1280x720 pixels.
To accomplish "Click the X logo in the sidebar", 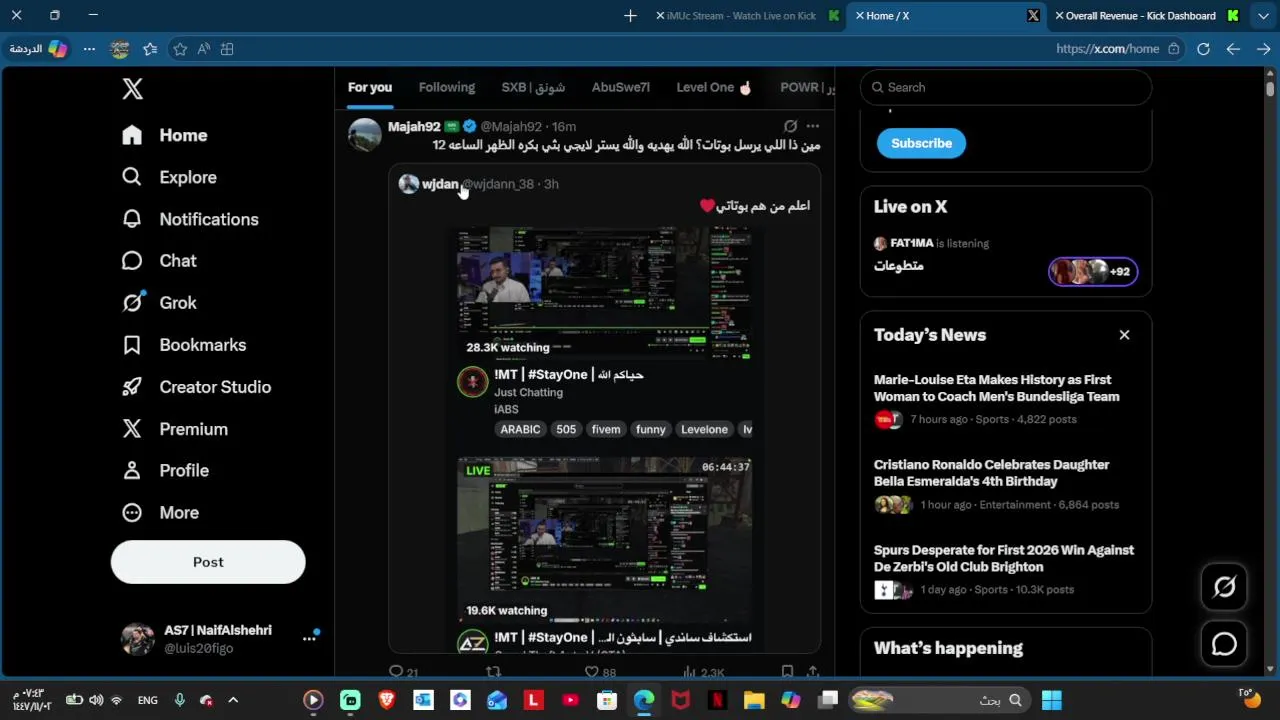I will coord(132,89).
